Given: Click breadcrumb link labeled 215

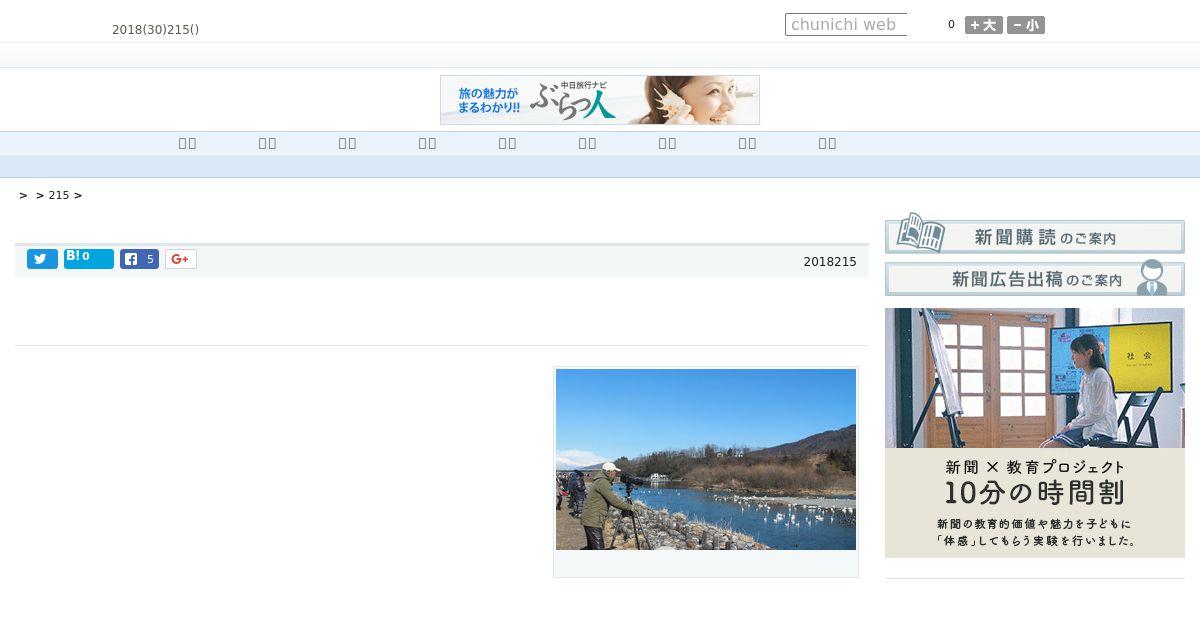Looking at the screenshot, I should click(59, 195).
